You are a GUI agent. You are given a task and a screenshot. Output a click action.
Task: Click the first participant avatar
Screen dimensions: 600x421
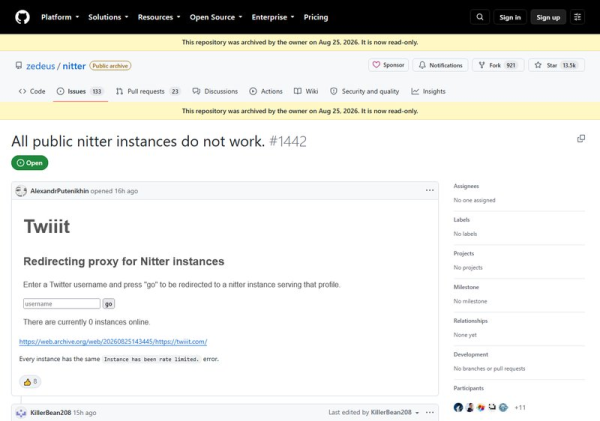[x=458, y=407]
